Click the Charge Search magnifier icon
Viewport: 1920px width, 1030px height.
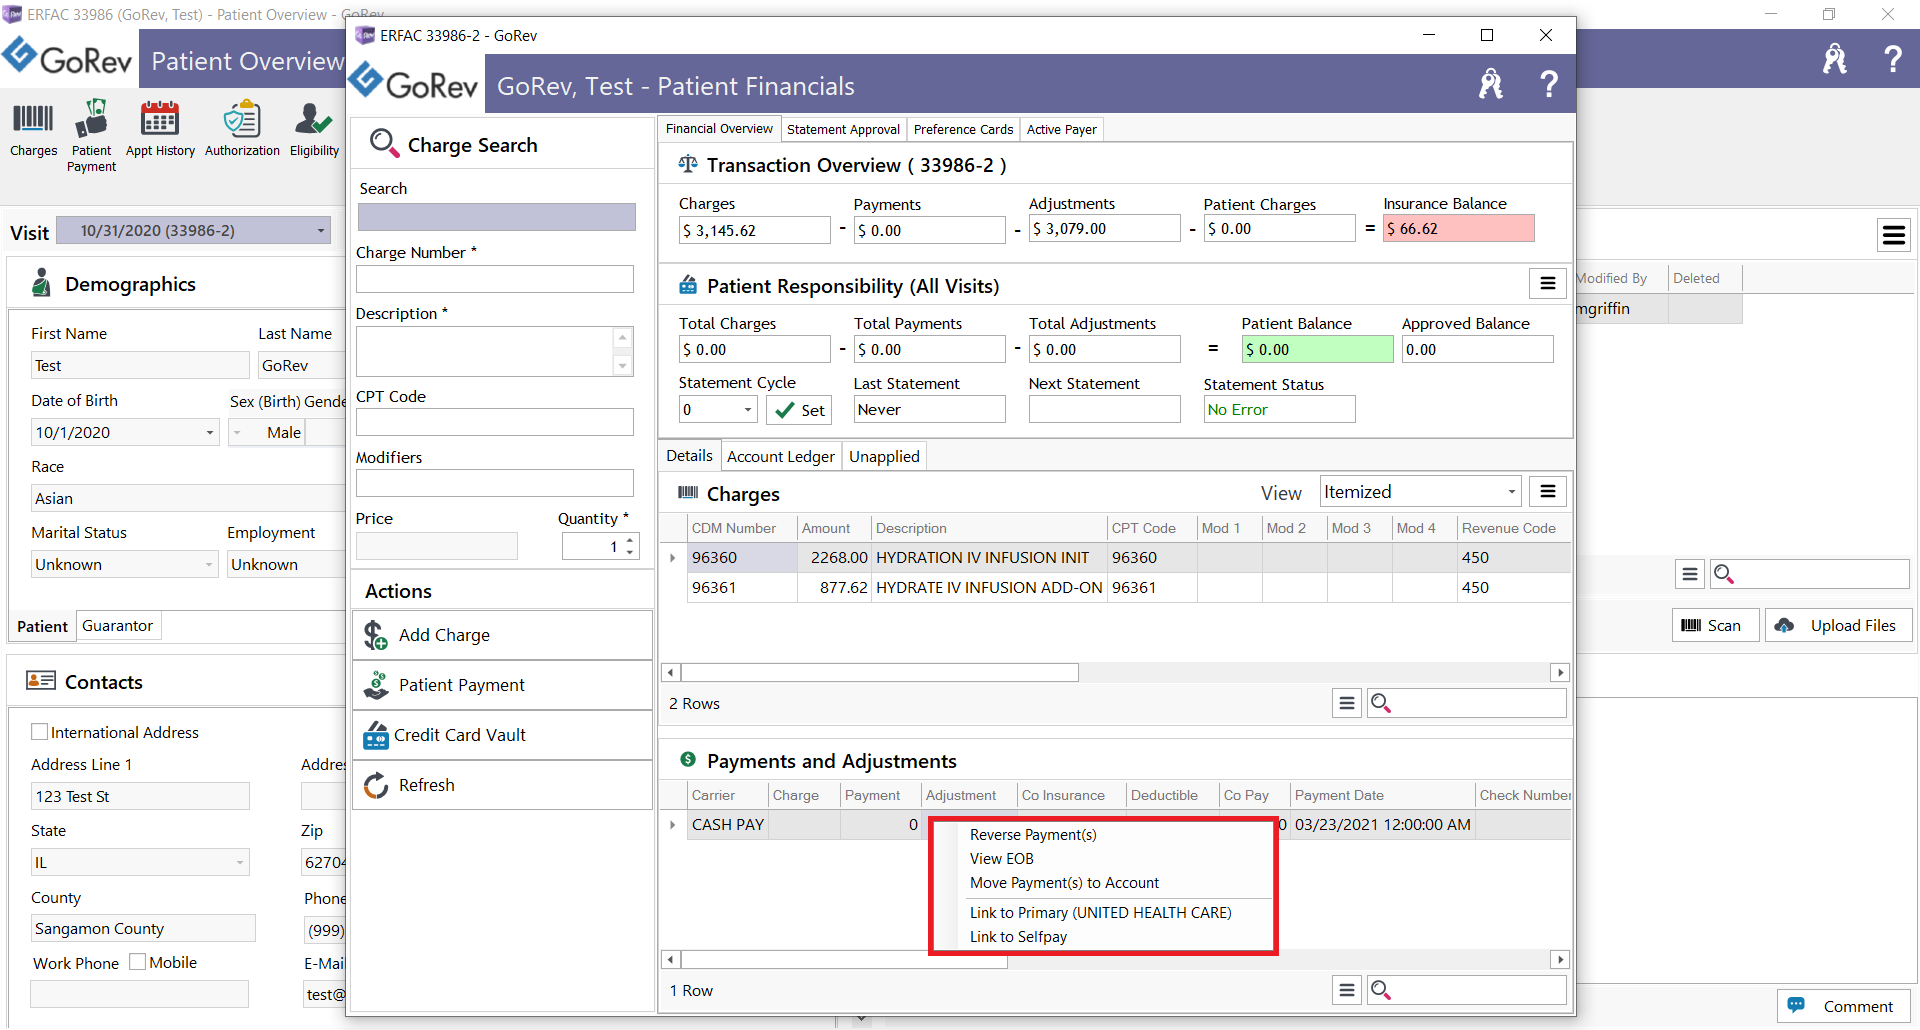coord(384,143)
